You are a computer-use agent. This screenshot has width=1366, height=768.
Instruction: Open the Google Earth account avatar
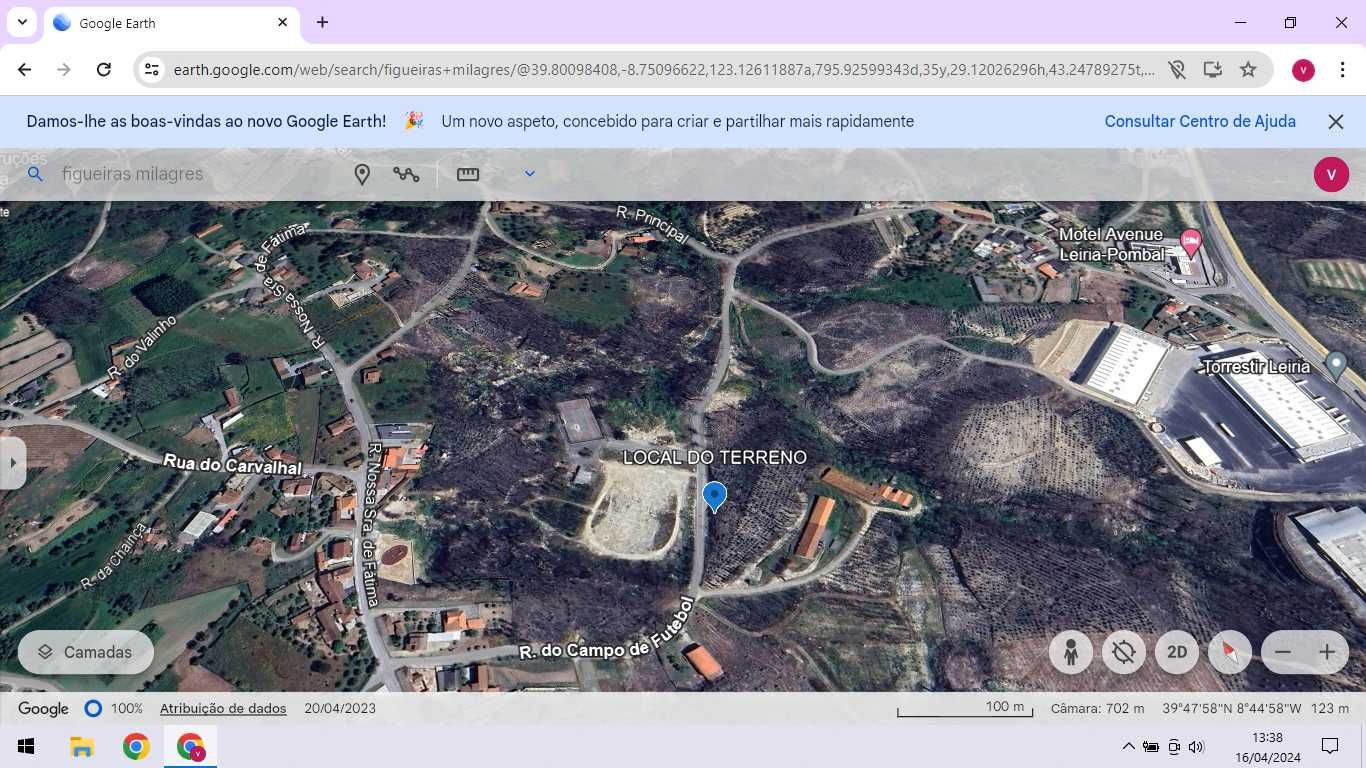pos(1331,174)
